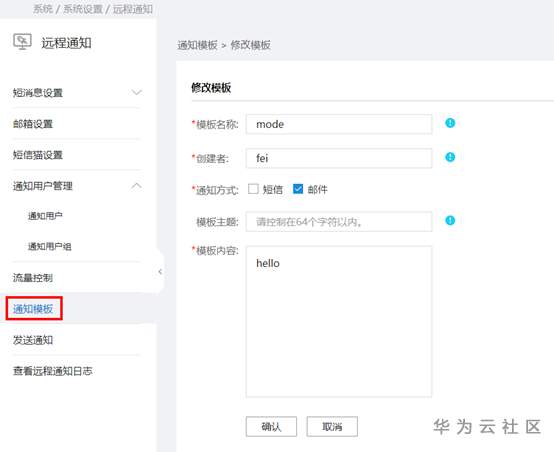Click the 模板内容 text area with hello
The image size is (554, 452).
tap(339, 322)
